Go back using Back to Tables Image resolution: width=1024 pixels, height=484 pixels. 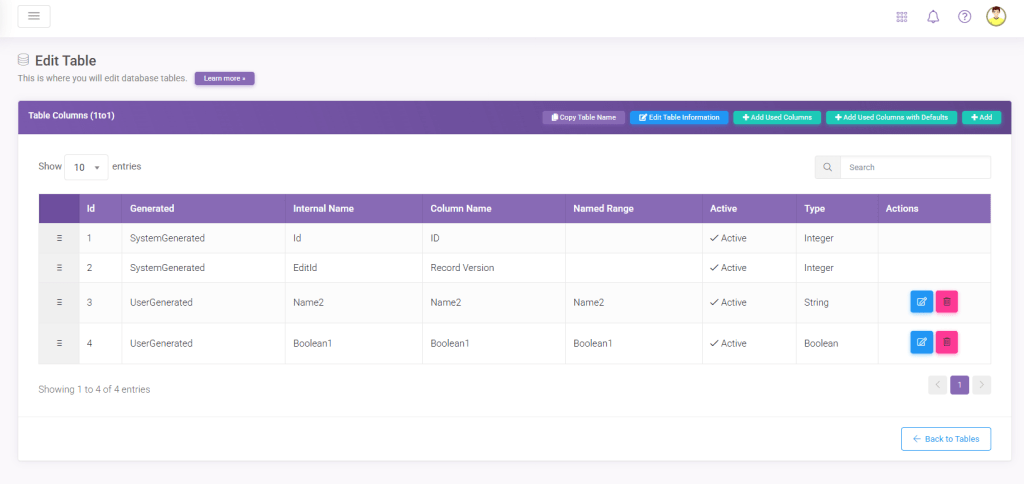click(x=945, y=439)
